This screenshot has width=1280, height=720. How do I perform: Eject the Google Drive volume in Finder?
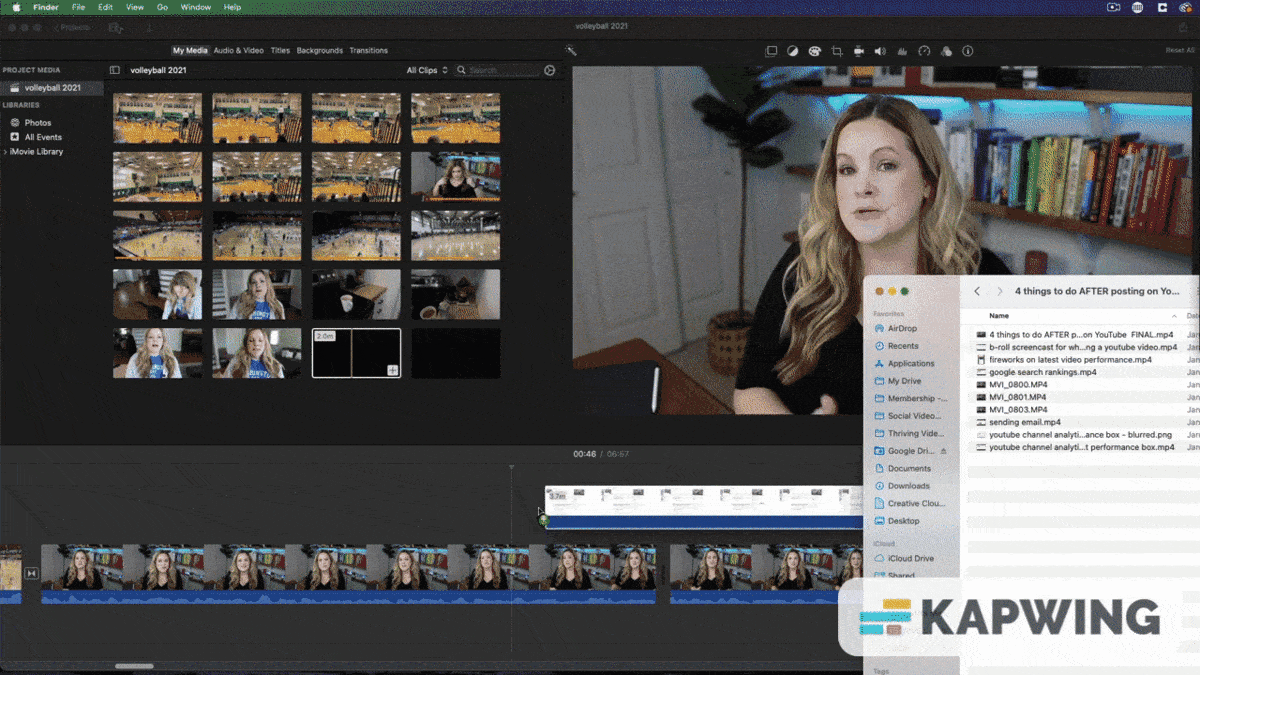click(x=943, y=451)
